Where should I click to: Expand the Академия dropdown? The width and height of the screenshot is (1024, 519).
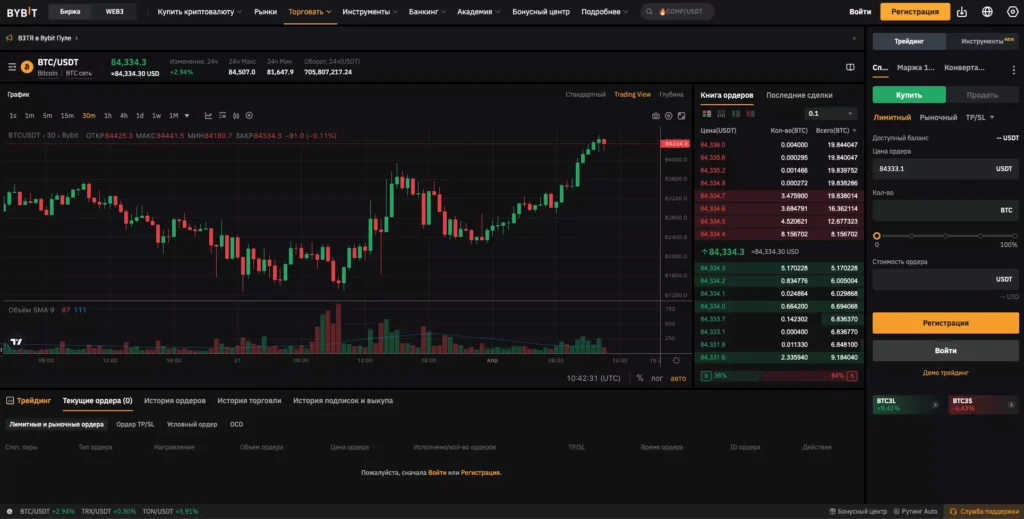click(x=478, y=12)
